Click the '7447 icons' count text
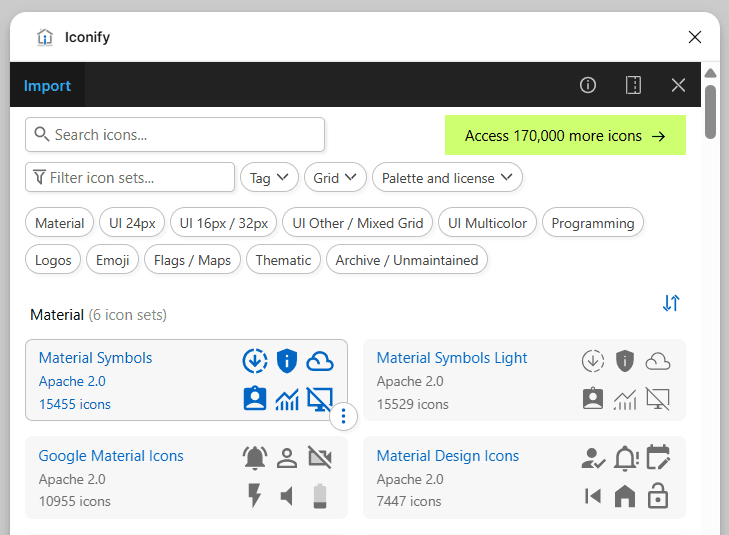The height and width of the screenshot is (535, 729). 409,501
